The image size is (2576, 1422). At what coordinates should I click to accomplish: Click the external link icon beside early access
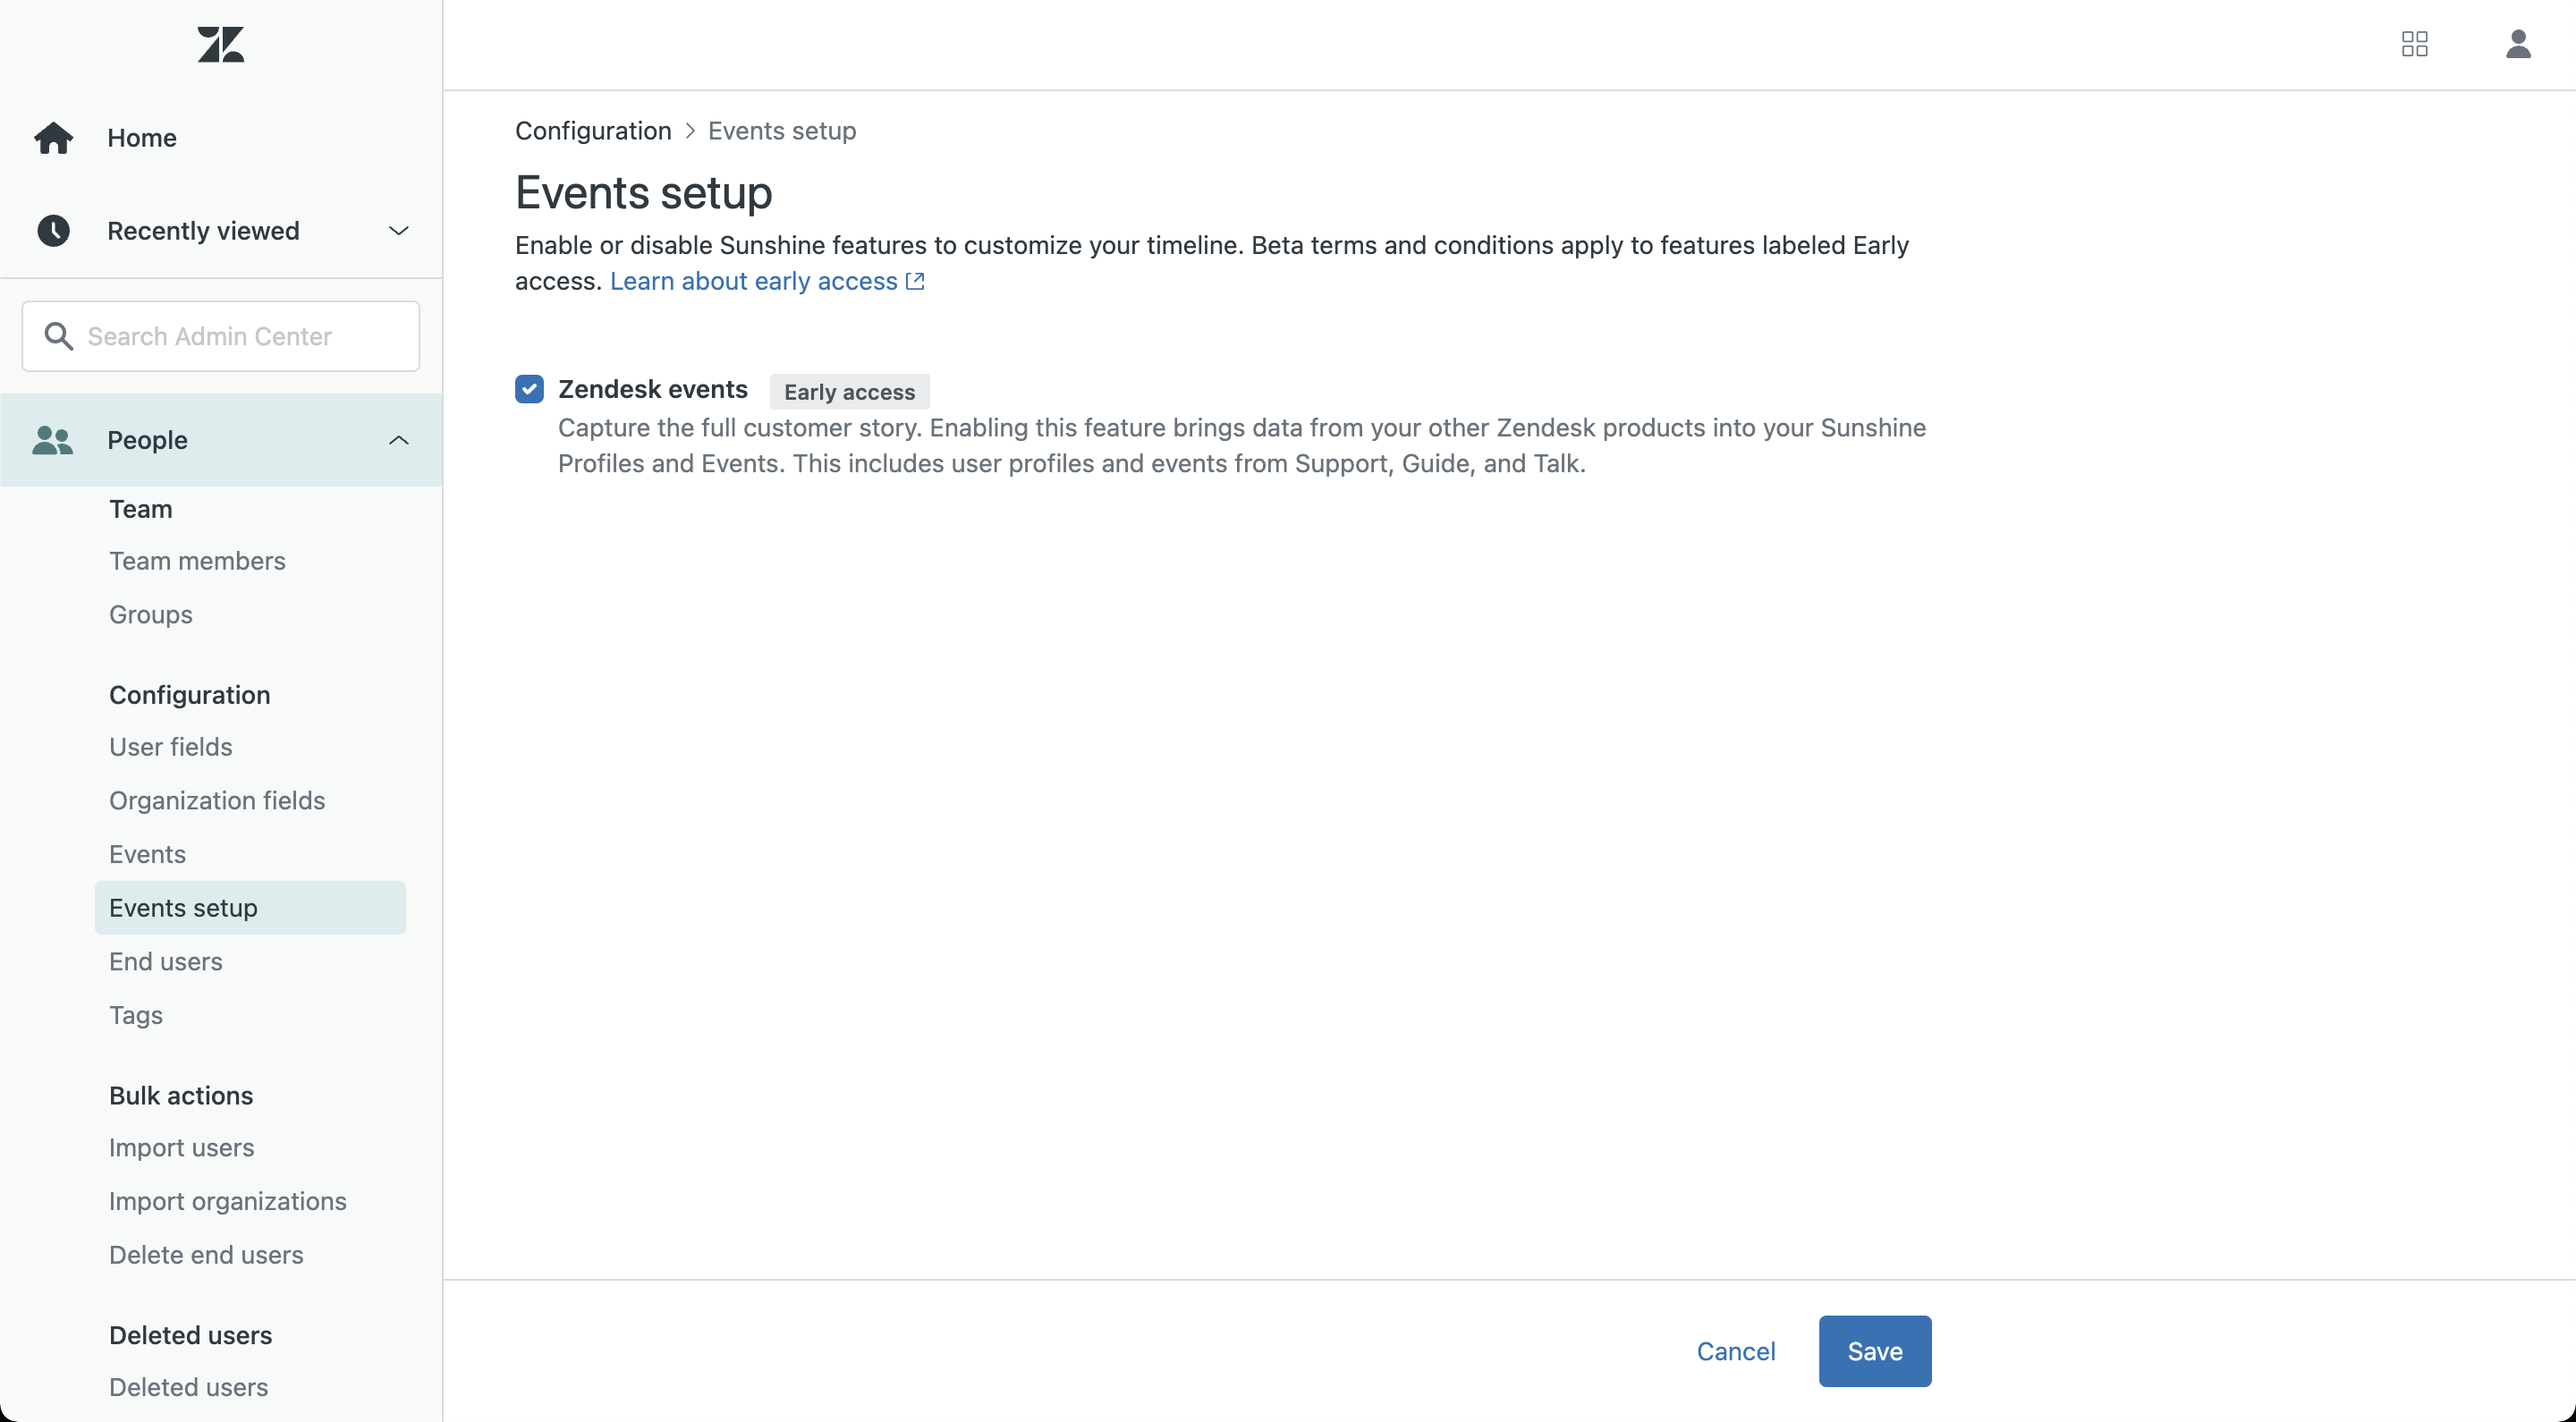pos(915,281)
